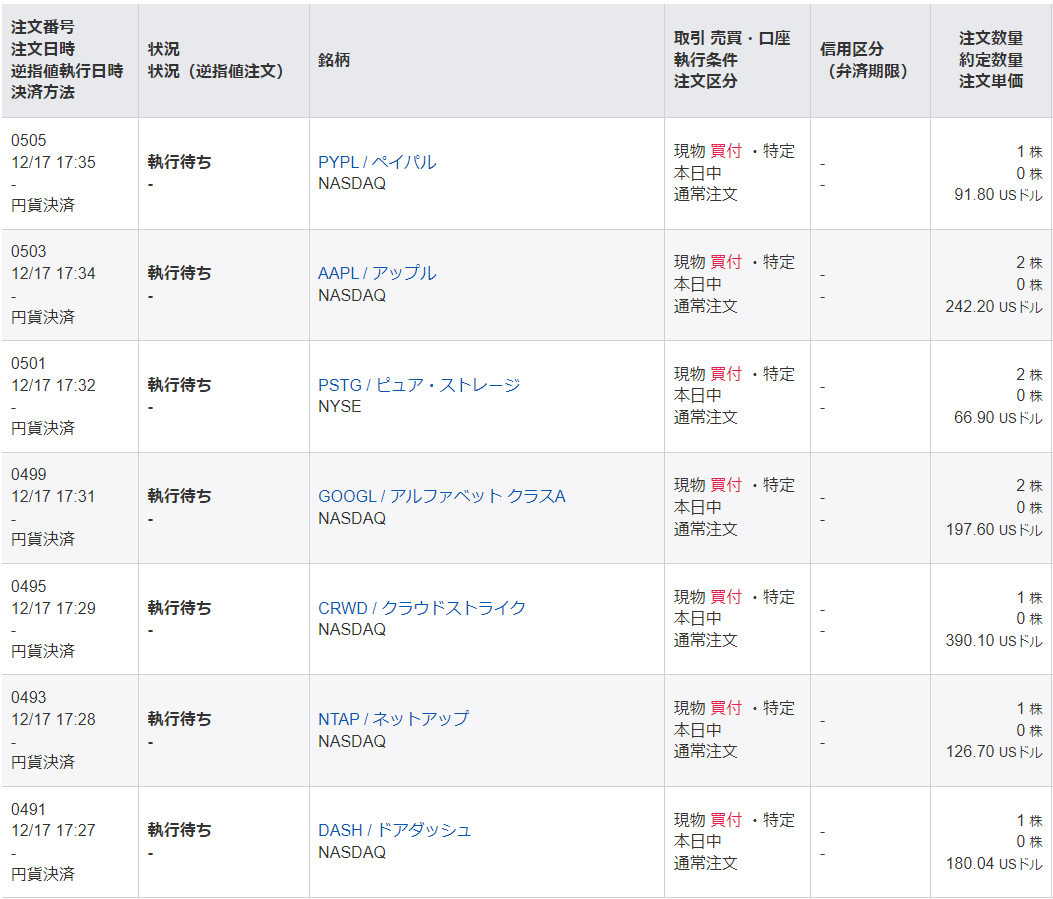Viewport: 1053px width, 899px height.
Task: Select order number 0495
Action: [x=29, y=586]
